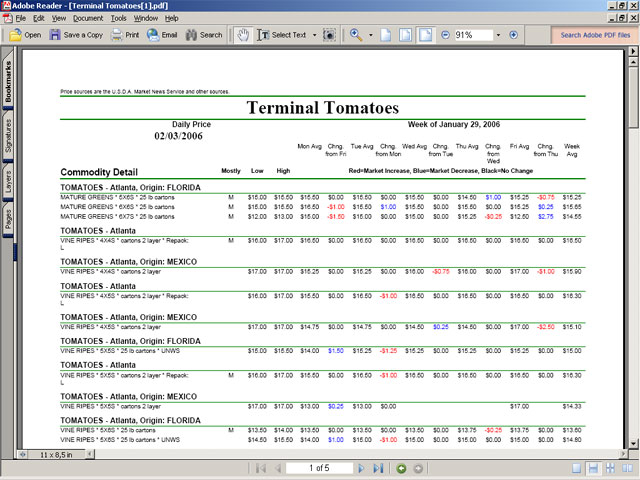The image size is (640, 480).
Task: Switch to Facing pages layout
Action: pyautogui.click(x=627, y=468)
